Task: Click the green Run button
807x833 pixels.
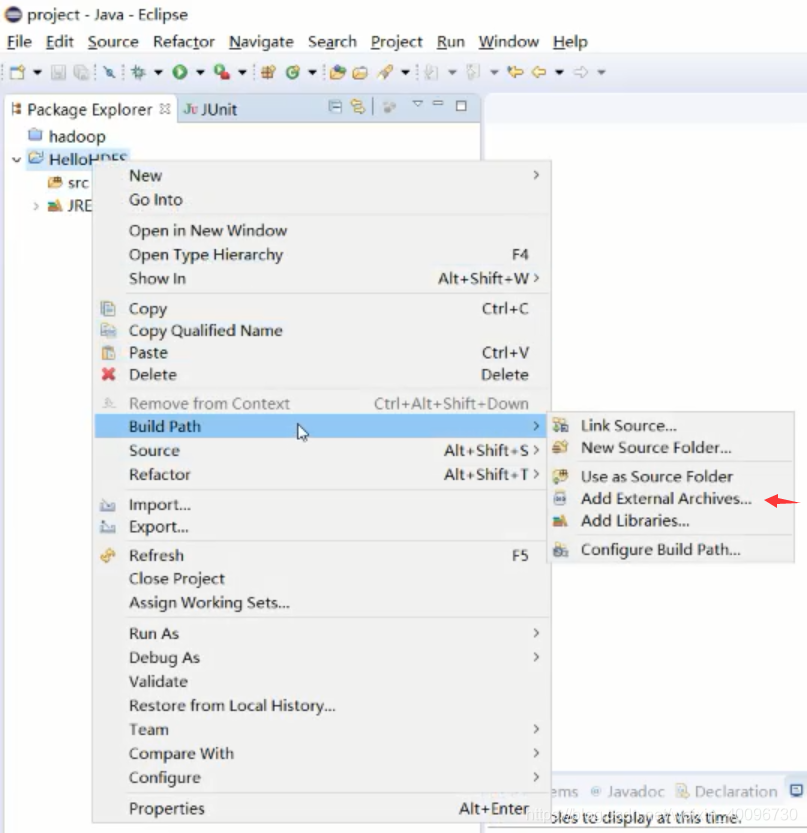Action: [180, 72]
